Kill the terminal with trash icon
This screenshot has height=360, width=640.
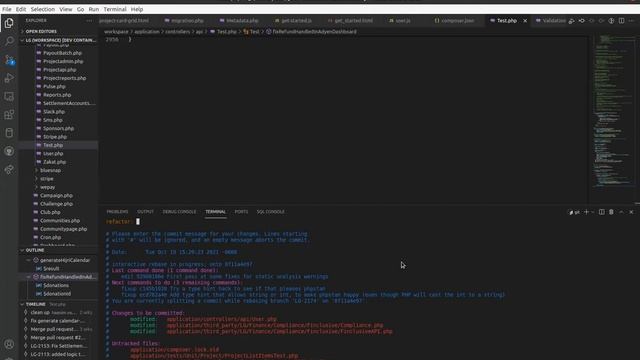pos(611,212)
